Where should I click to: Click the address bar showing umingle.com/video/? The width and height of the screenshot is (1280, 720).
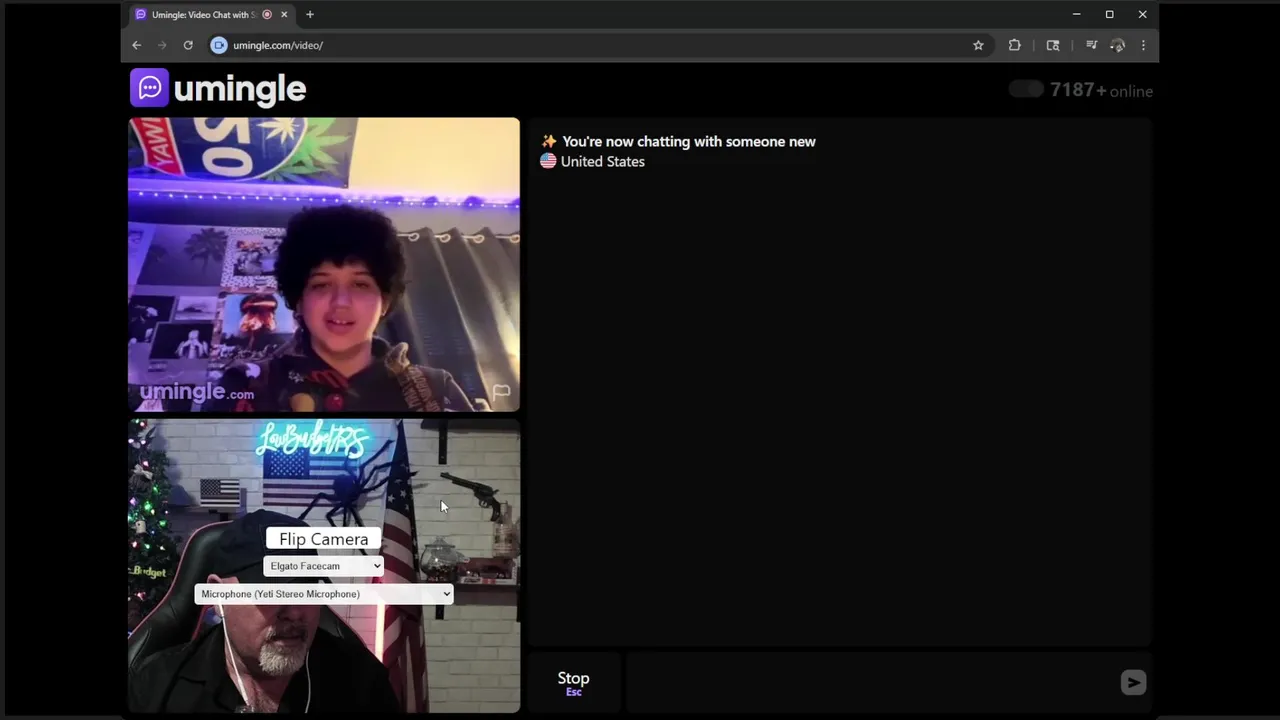(x=600, y=45)
